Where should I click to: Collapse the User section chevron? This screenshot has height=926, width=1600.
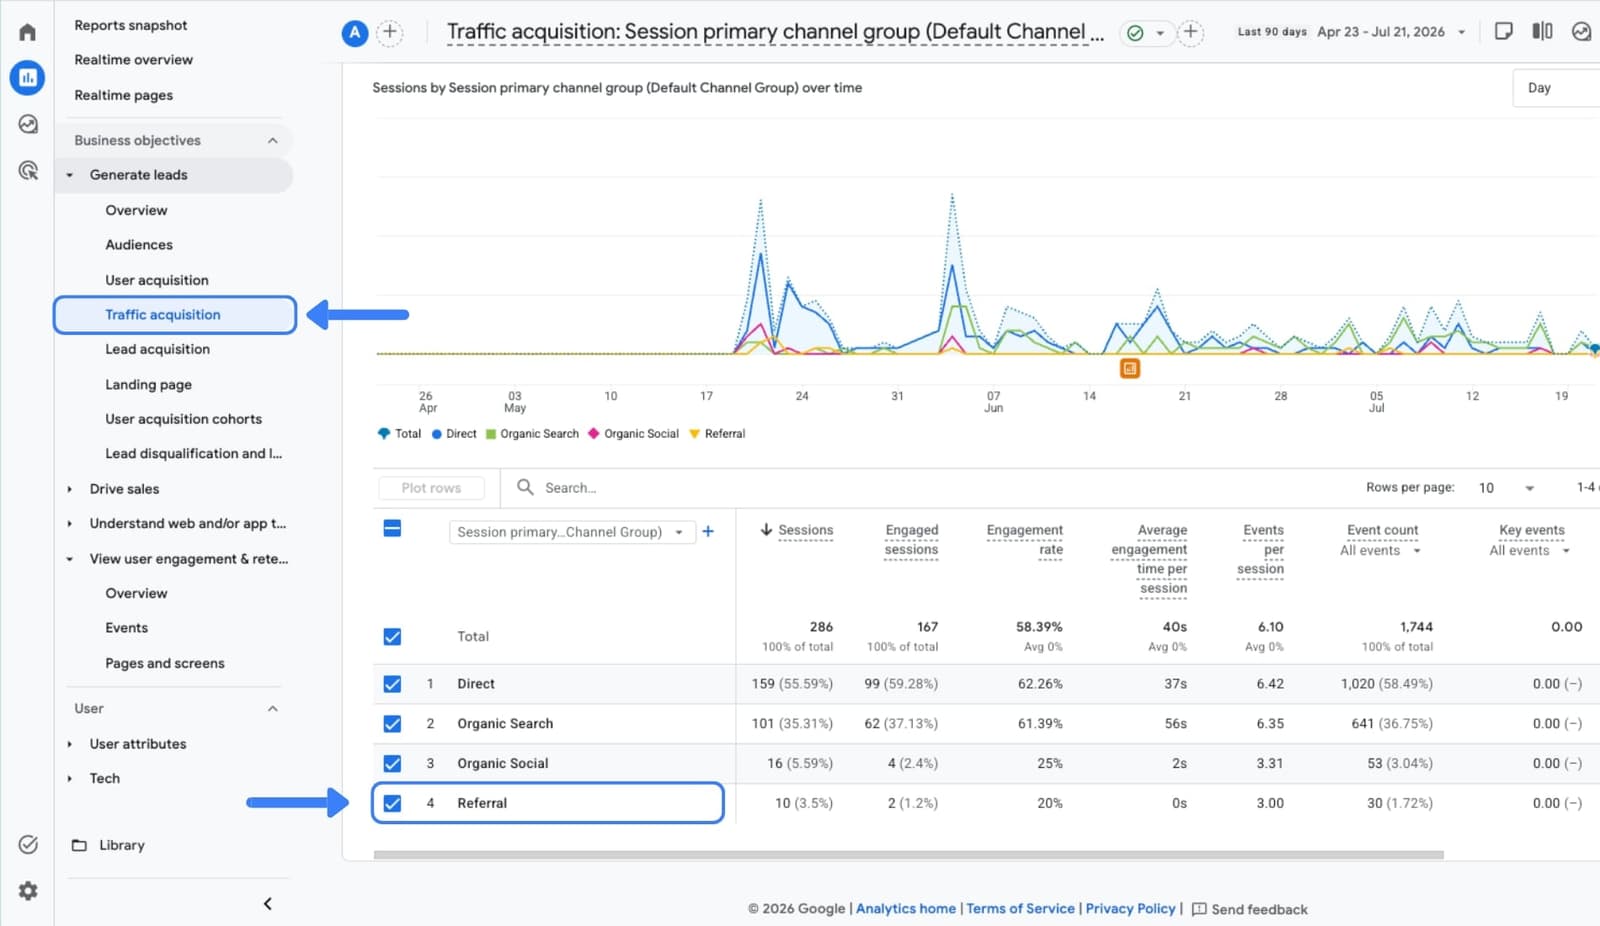pos(272,709)
